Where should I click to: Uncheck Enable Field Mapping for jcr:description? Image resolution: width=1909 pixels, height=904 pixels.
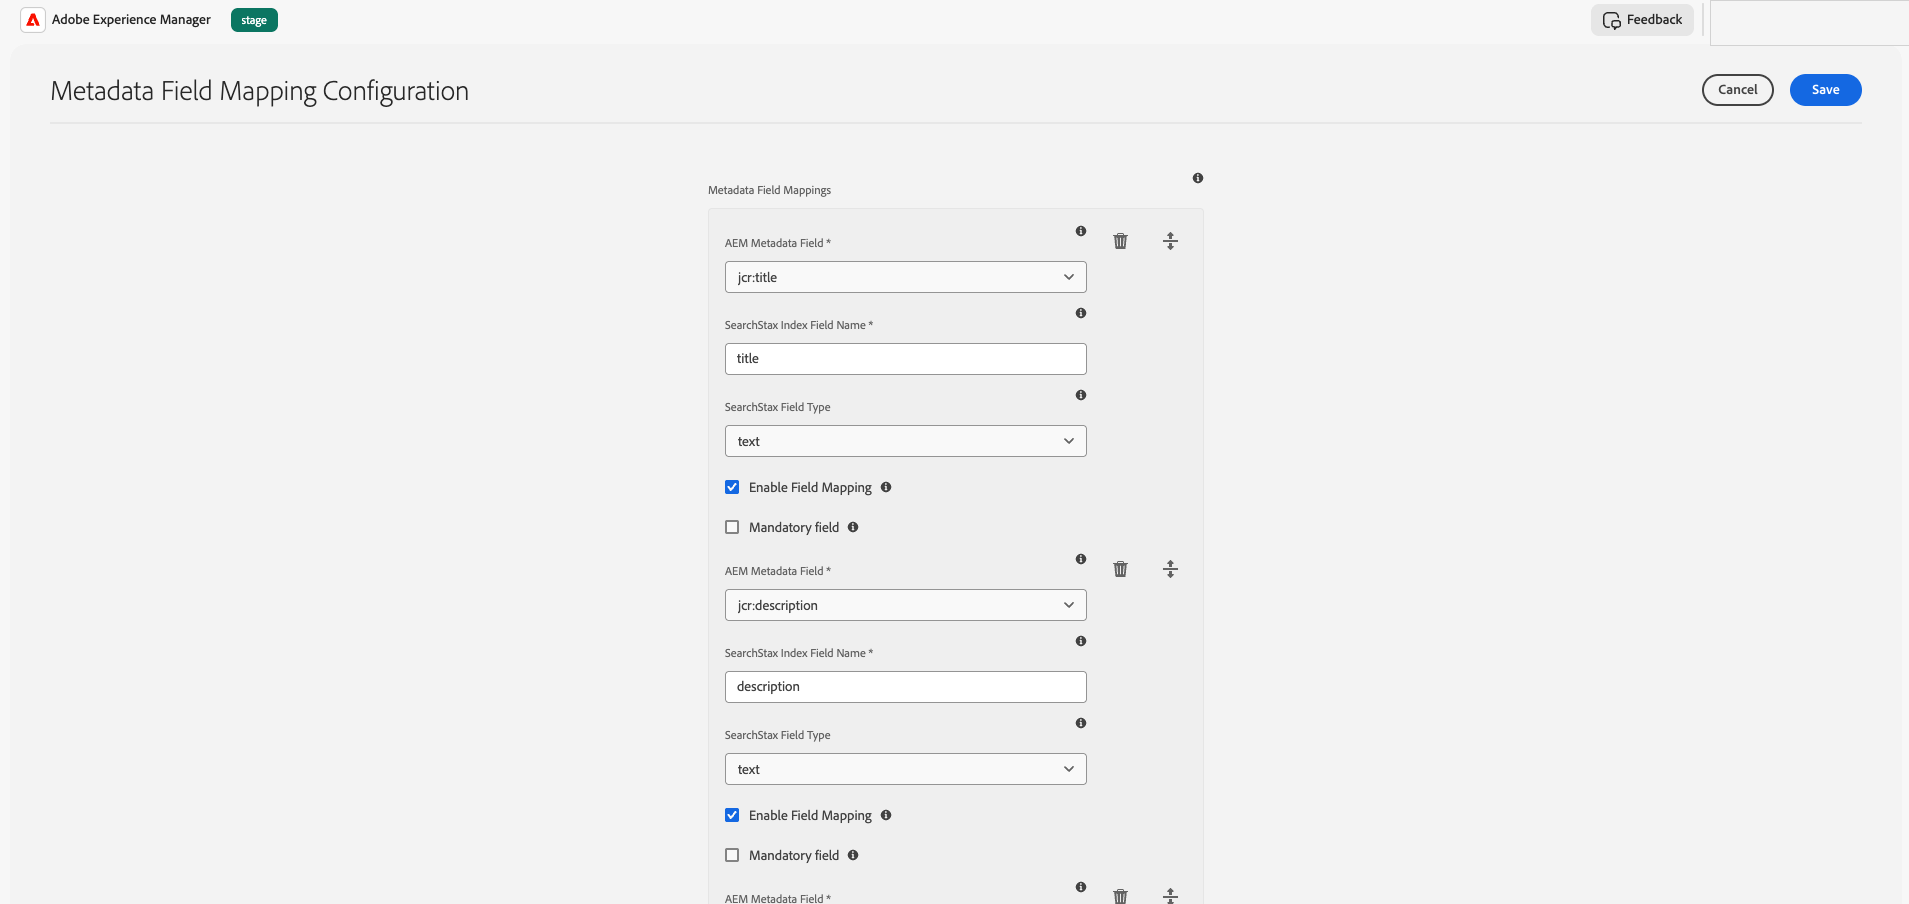(732, 815)
